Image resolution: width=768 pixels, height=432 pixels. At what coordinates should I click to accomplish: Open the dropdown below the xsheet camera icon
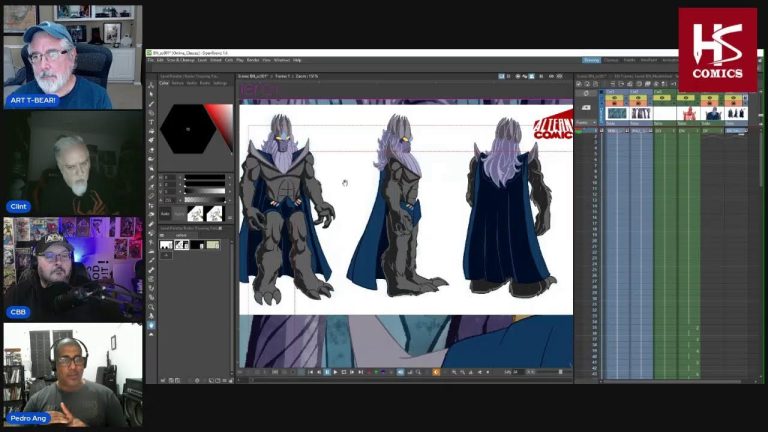tap(587, 124)
